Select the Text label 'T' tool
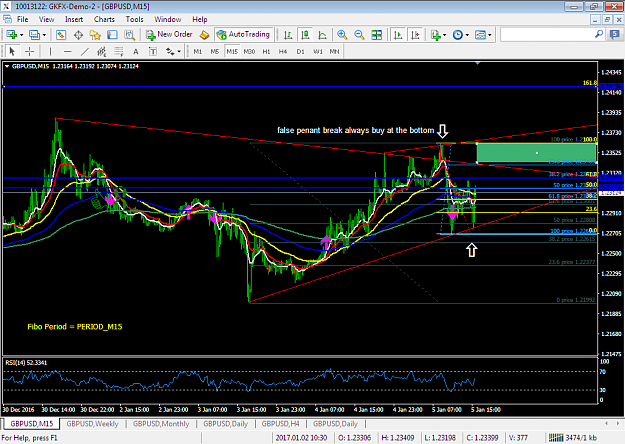625x444 pixels. (x=153, y=51)
